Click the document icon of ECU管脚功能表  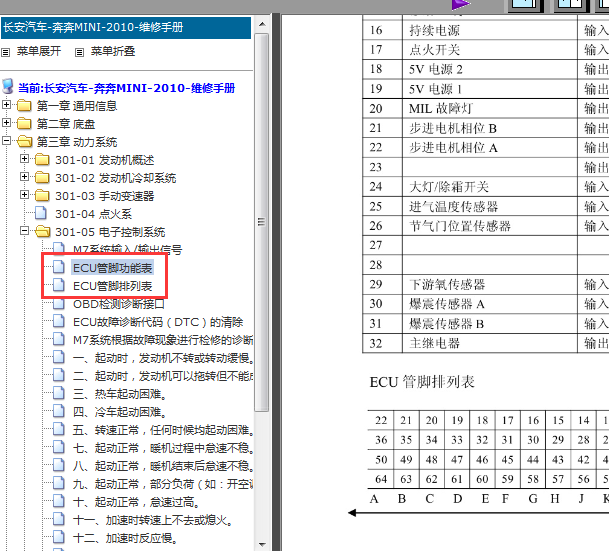tap(59, 266)
